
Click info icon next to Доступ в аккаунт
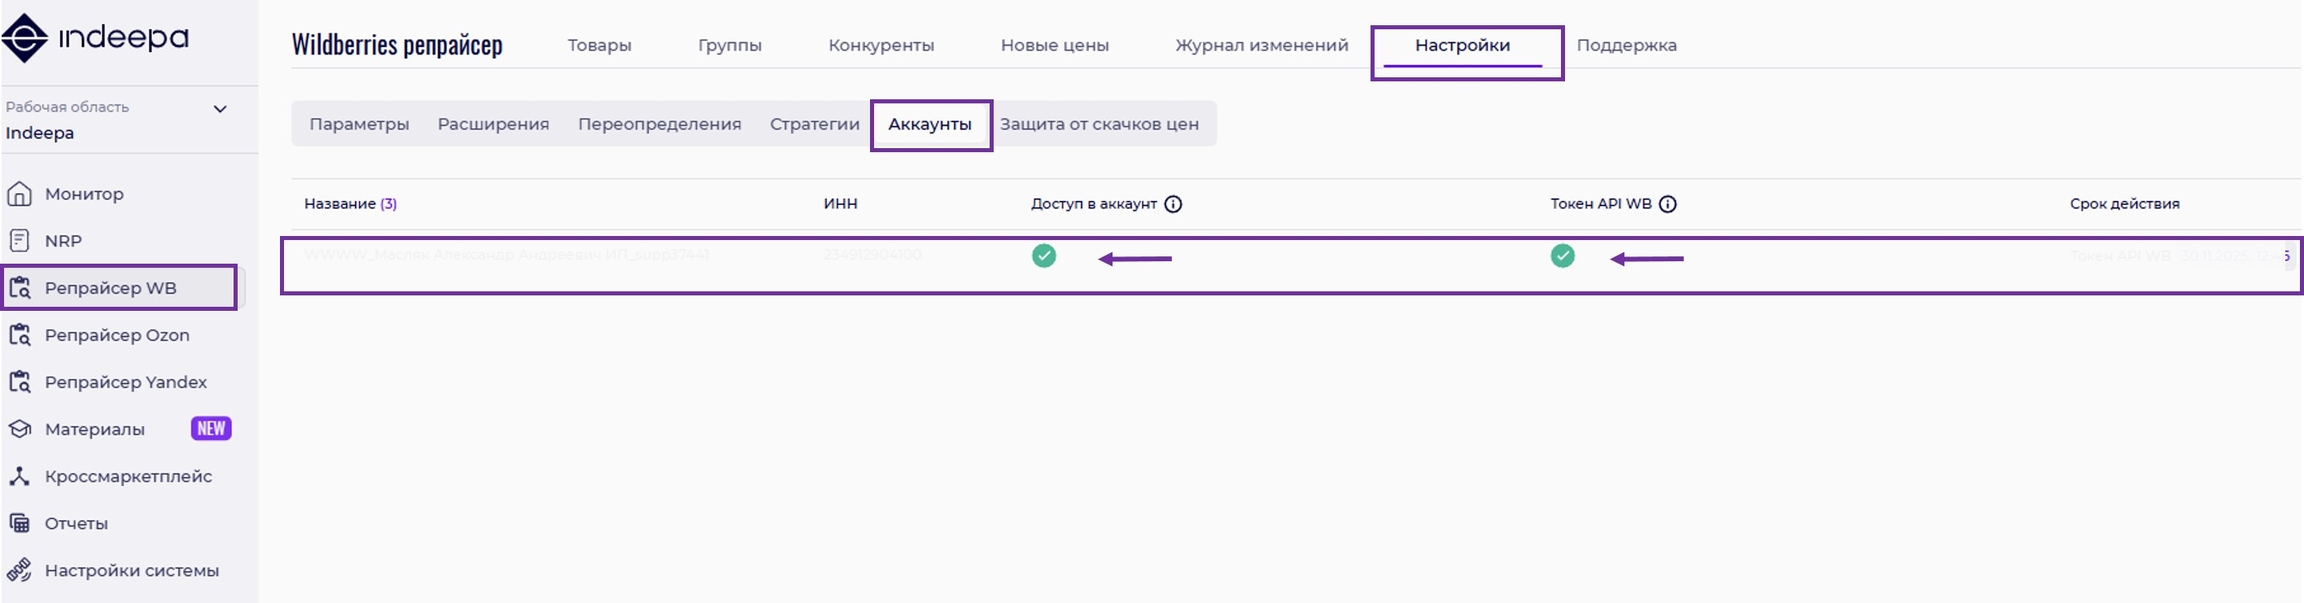(1174, 204)
